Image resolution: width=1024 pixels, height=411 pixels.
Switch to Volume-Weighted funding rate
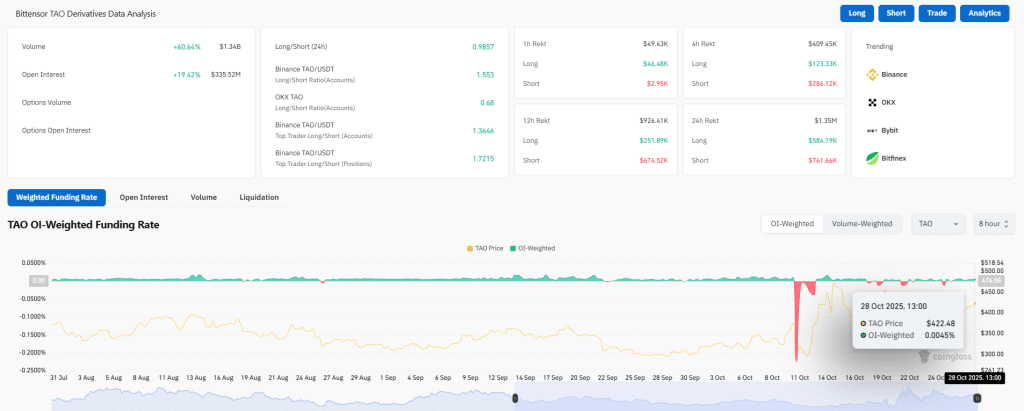click(x=862, y=224)
